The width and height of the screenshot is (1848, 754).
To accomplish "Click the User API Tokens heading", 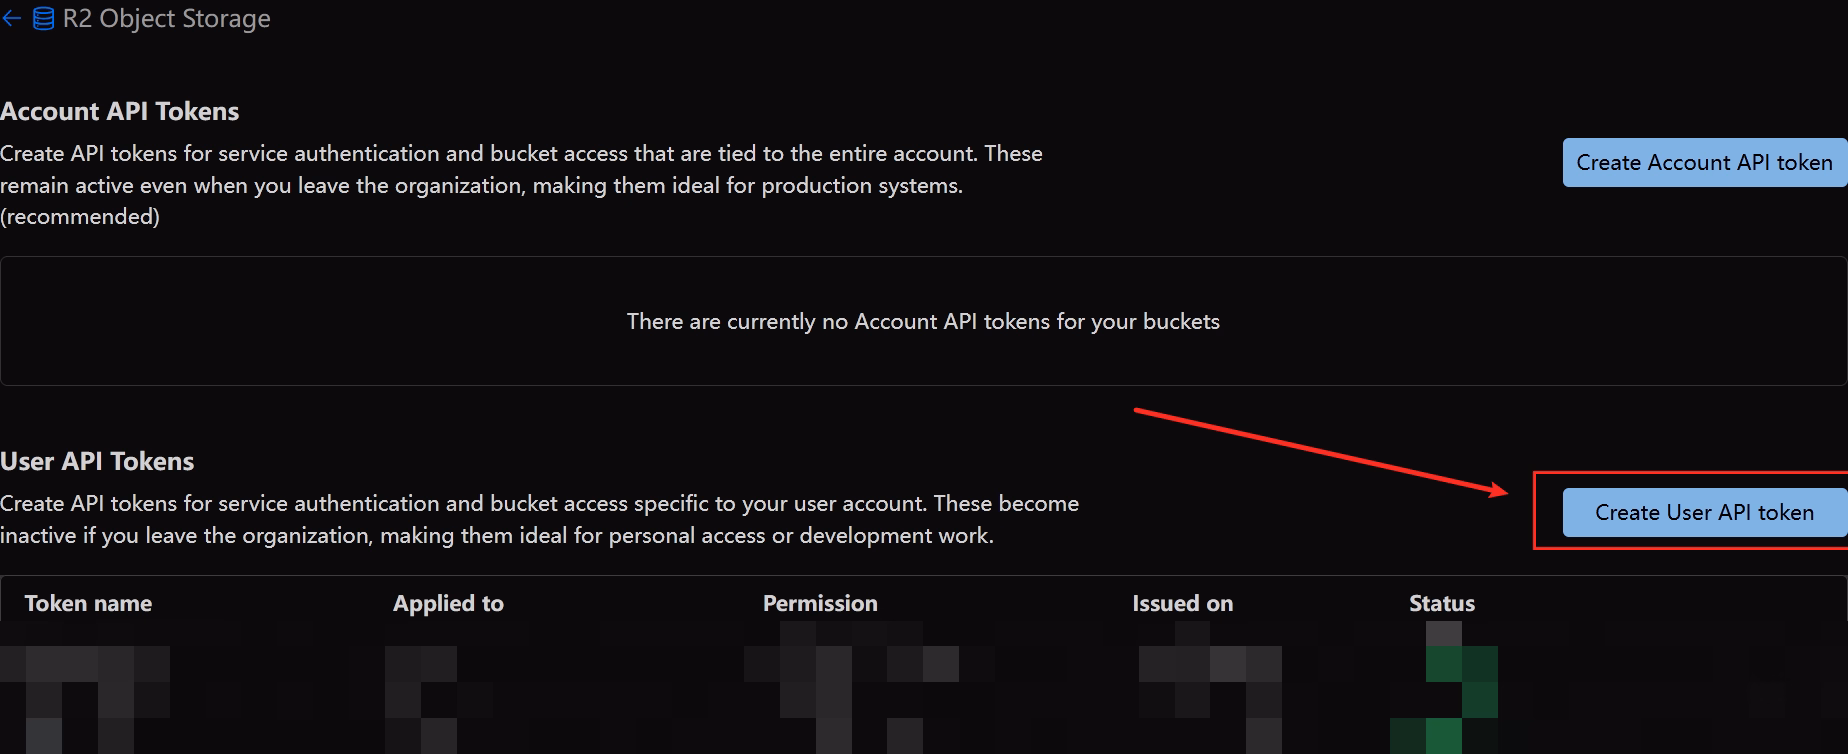I will 97,461.
